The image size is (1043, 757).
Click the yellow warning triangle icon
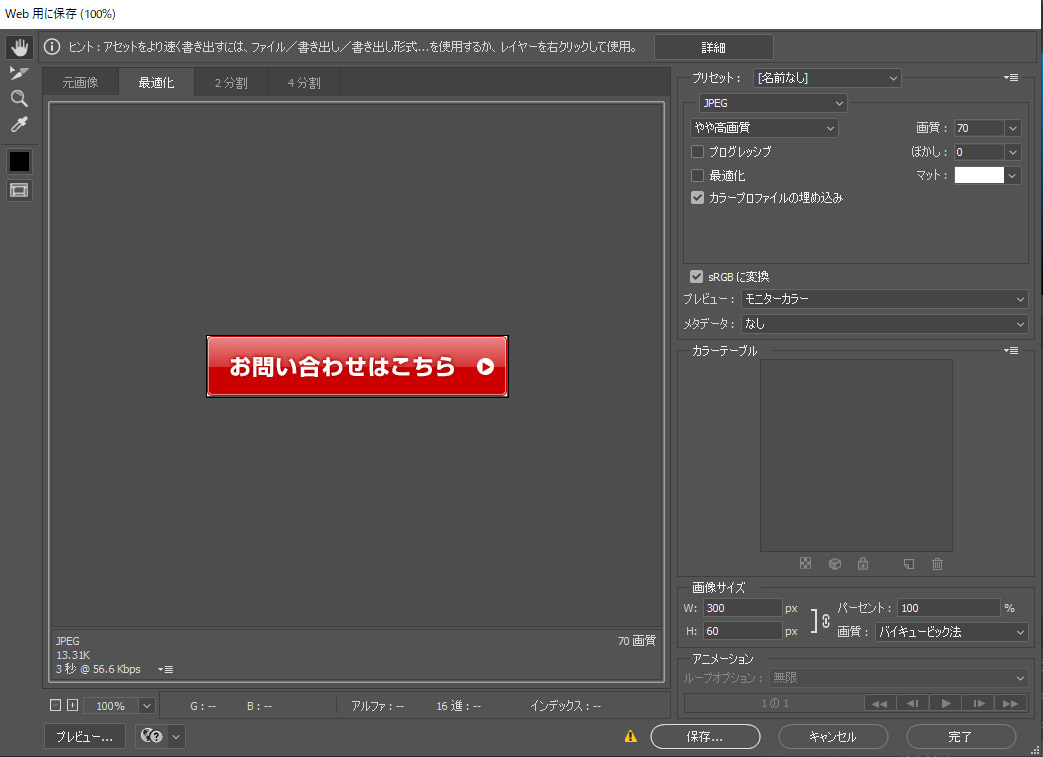tap(631, 736)
